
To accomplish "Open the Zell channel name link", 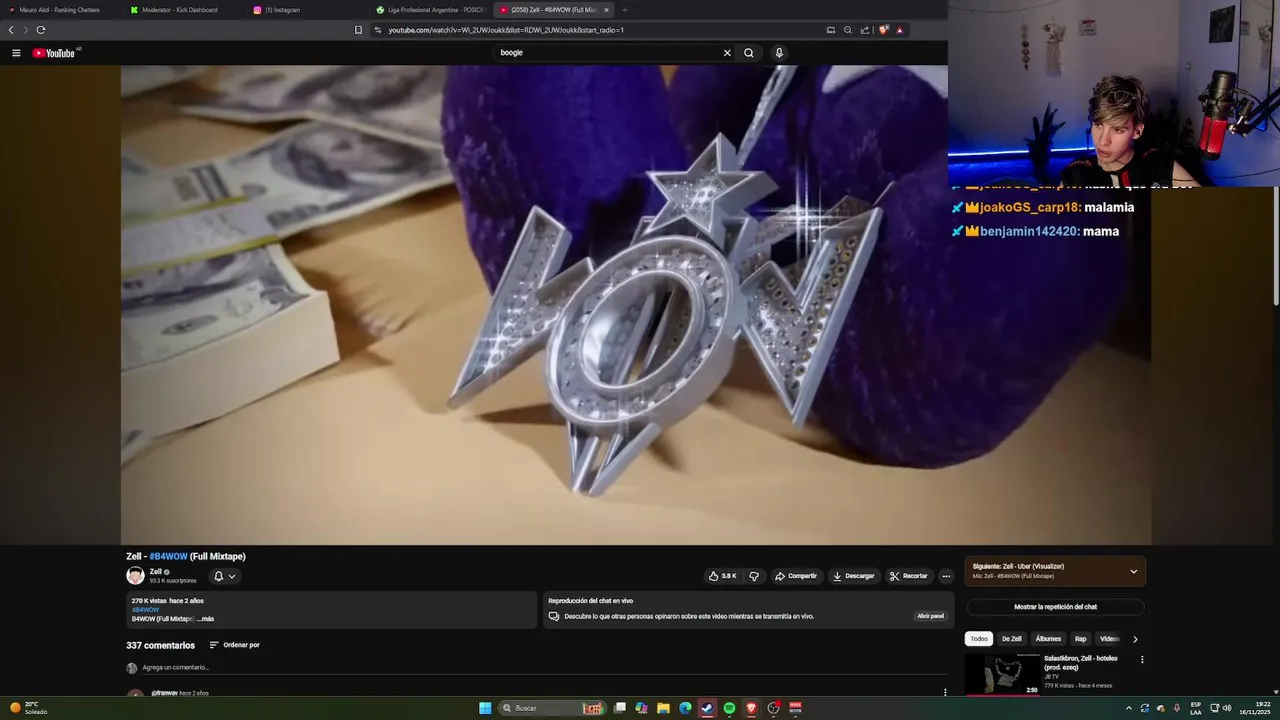I will [x=155, y=571].
